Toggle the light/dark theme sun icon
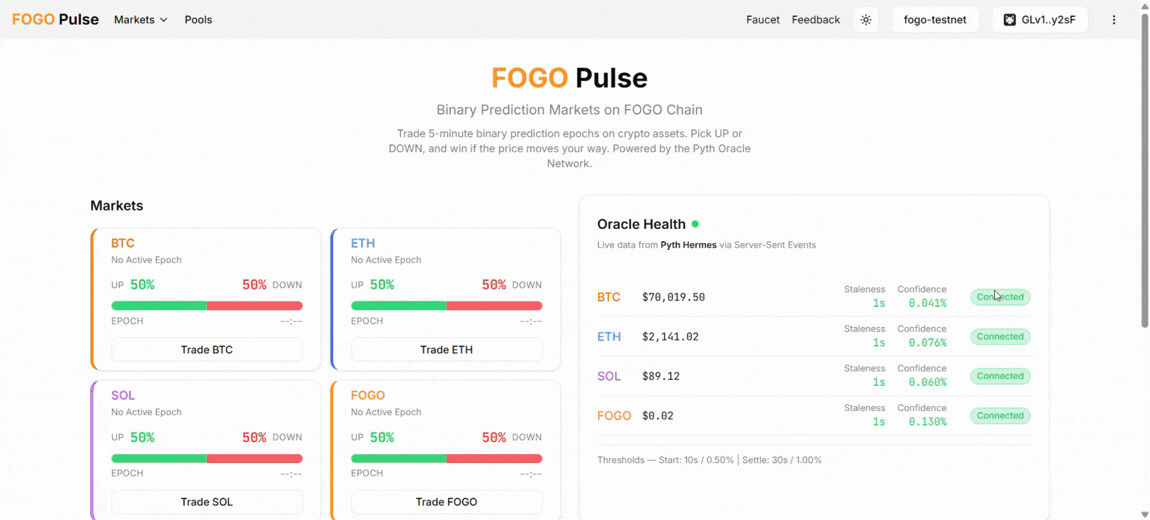This screenshot has width=1150, height=520. click(866, 20)
